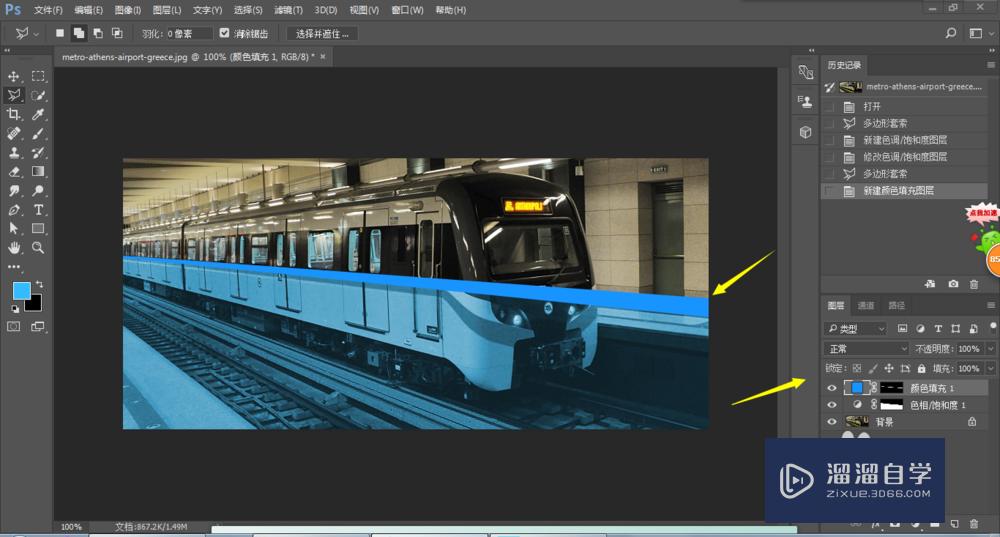
Task: Select the Brush tool
Action: point(38,134)
